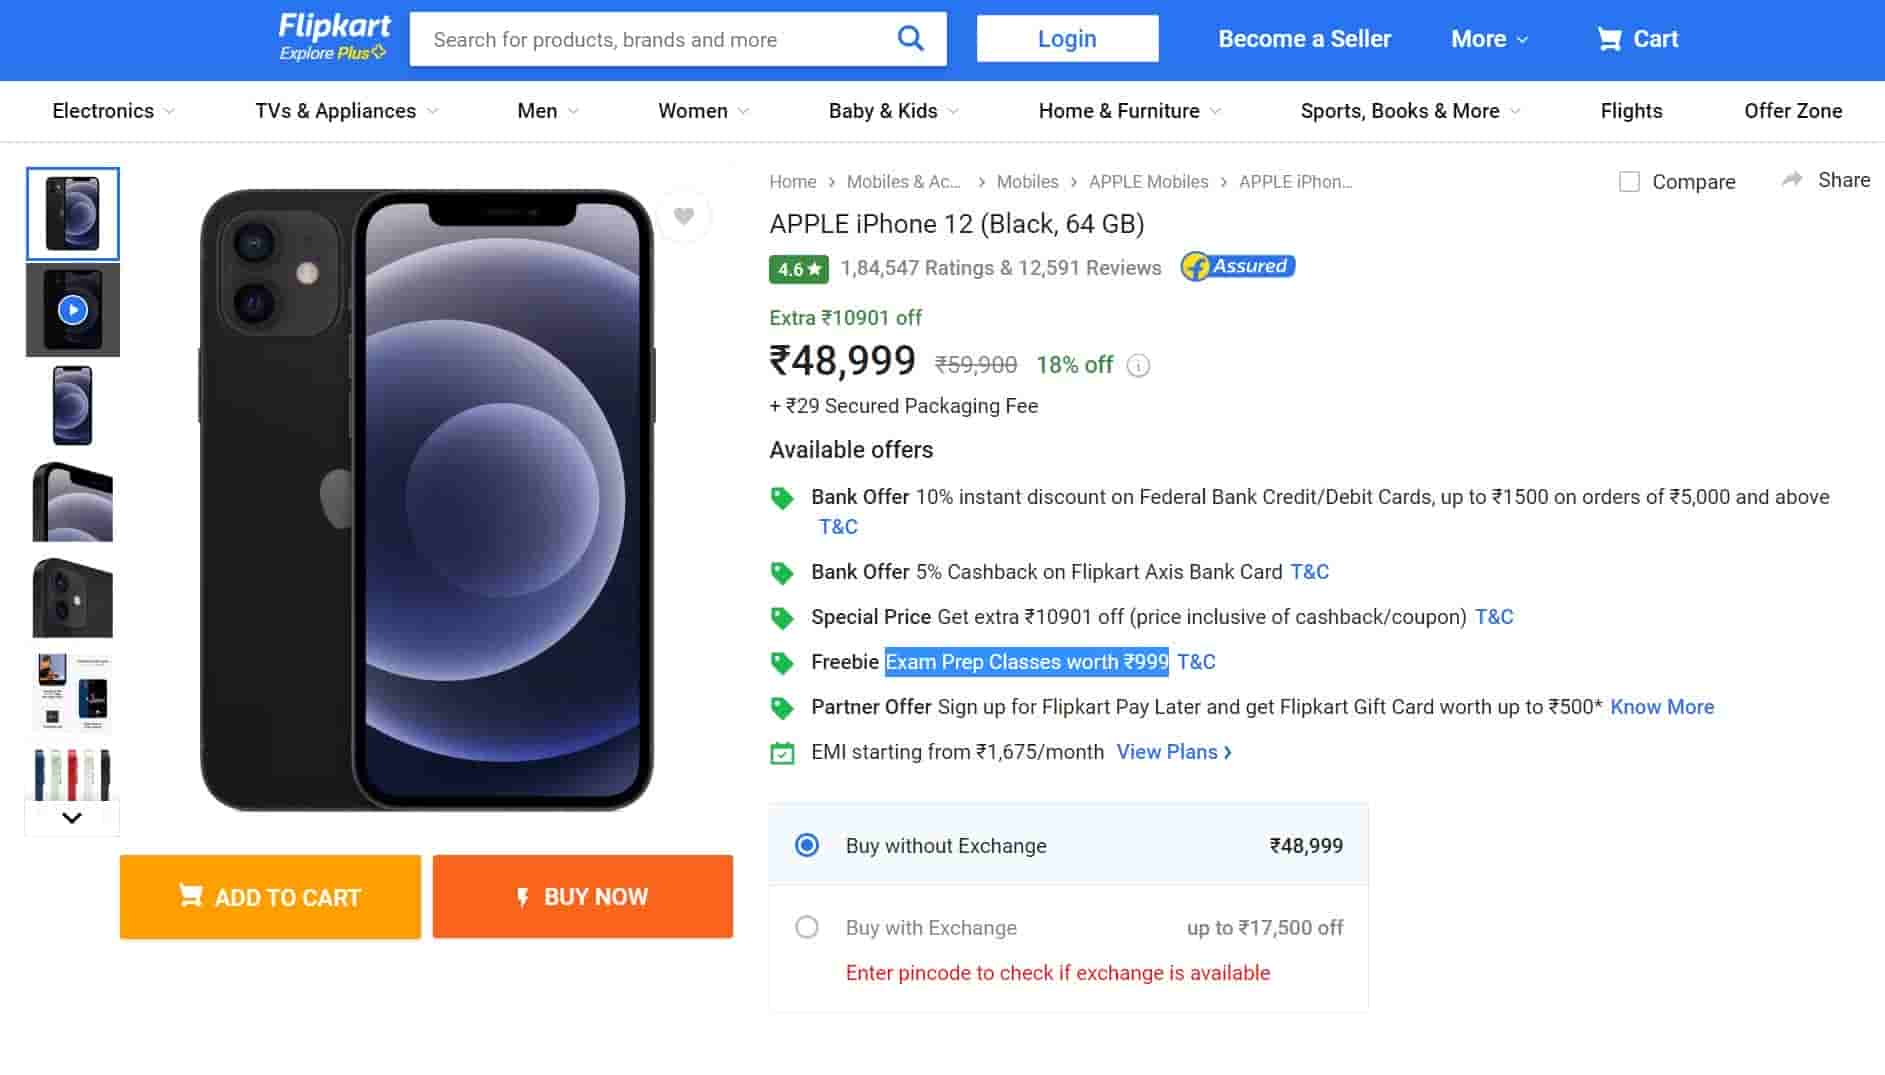
Task: Open the TVs & Appliances menu
Action: pos(346,111)
